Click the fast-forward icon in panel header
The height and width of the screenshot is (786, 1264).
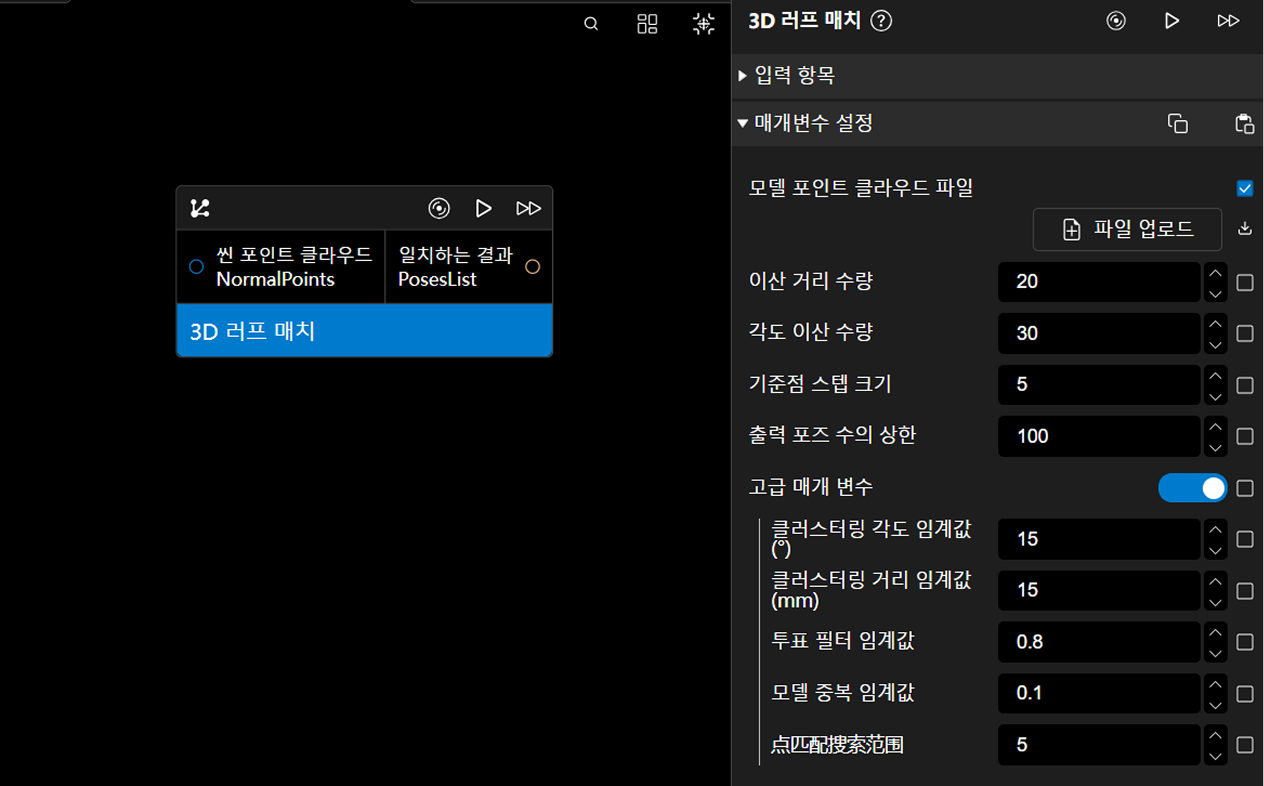coord(1228,21)
